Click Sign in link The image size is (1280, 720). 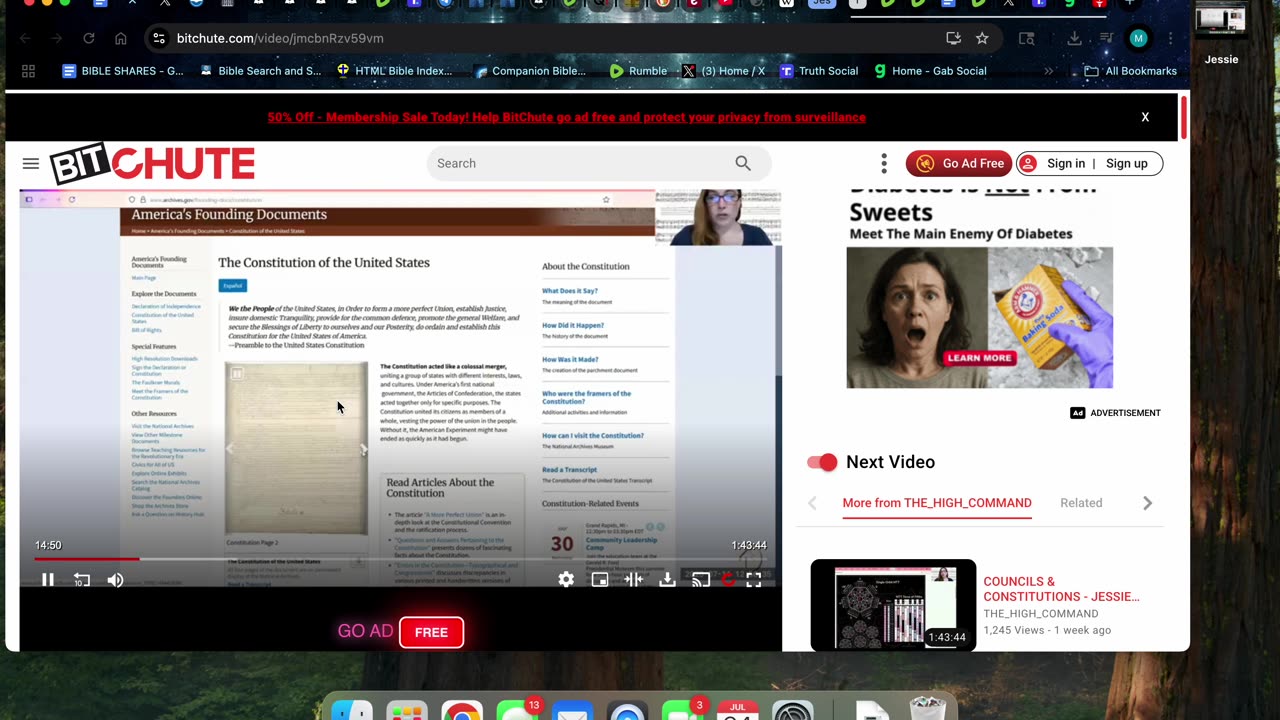tap(1066, 164)
